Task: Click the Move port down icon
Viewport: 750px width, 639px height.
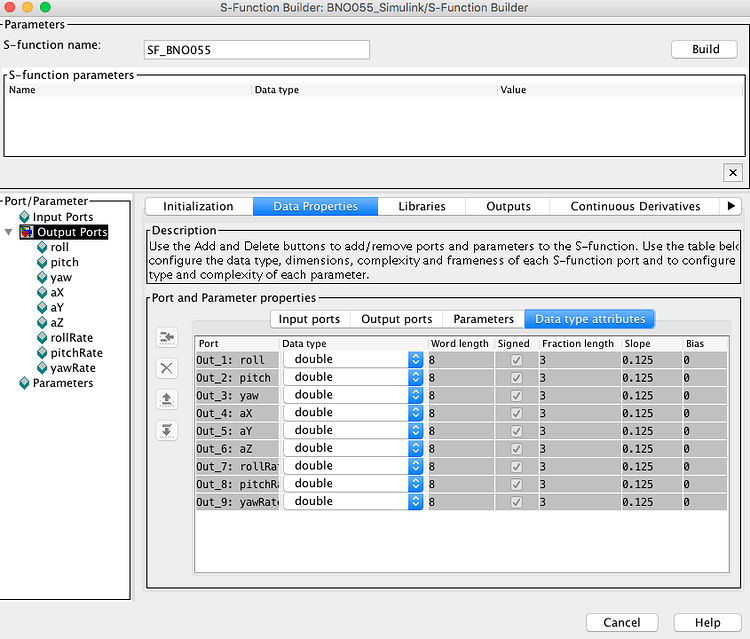Action: pos(166,430)
